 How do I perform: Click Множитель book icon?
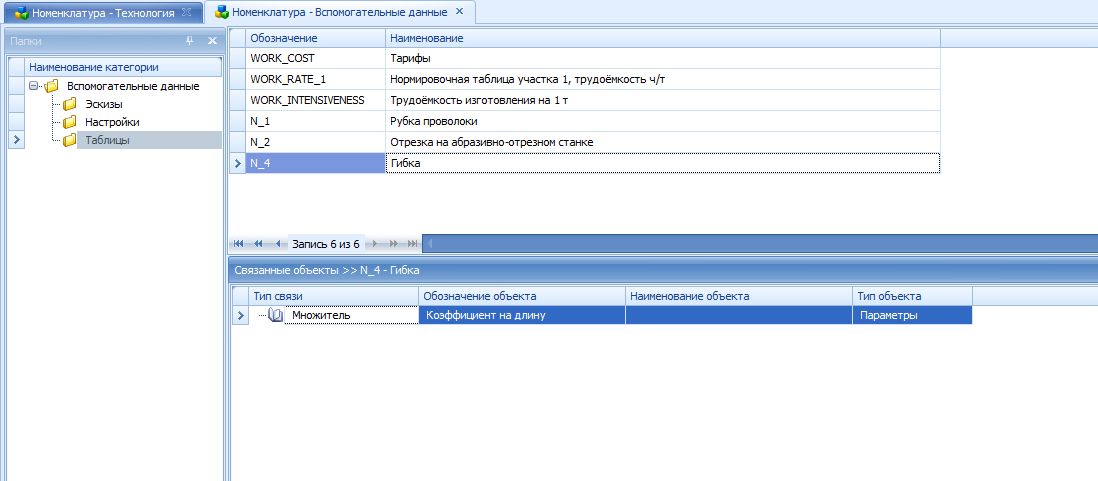click(x=275, y=316)
